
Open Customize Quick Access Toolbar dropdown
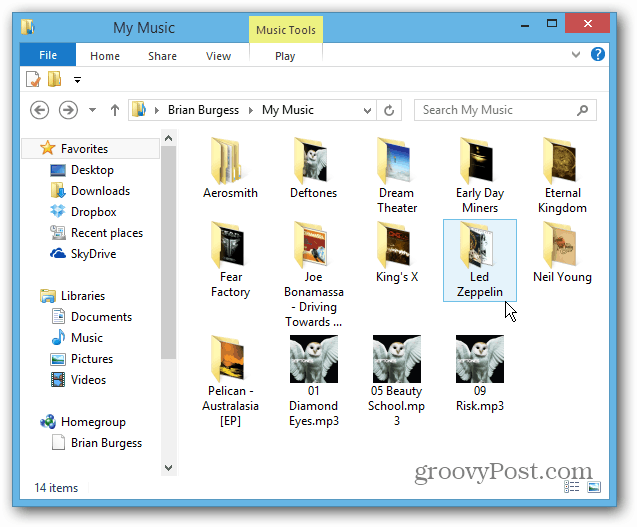[x=77, y=80]
